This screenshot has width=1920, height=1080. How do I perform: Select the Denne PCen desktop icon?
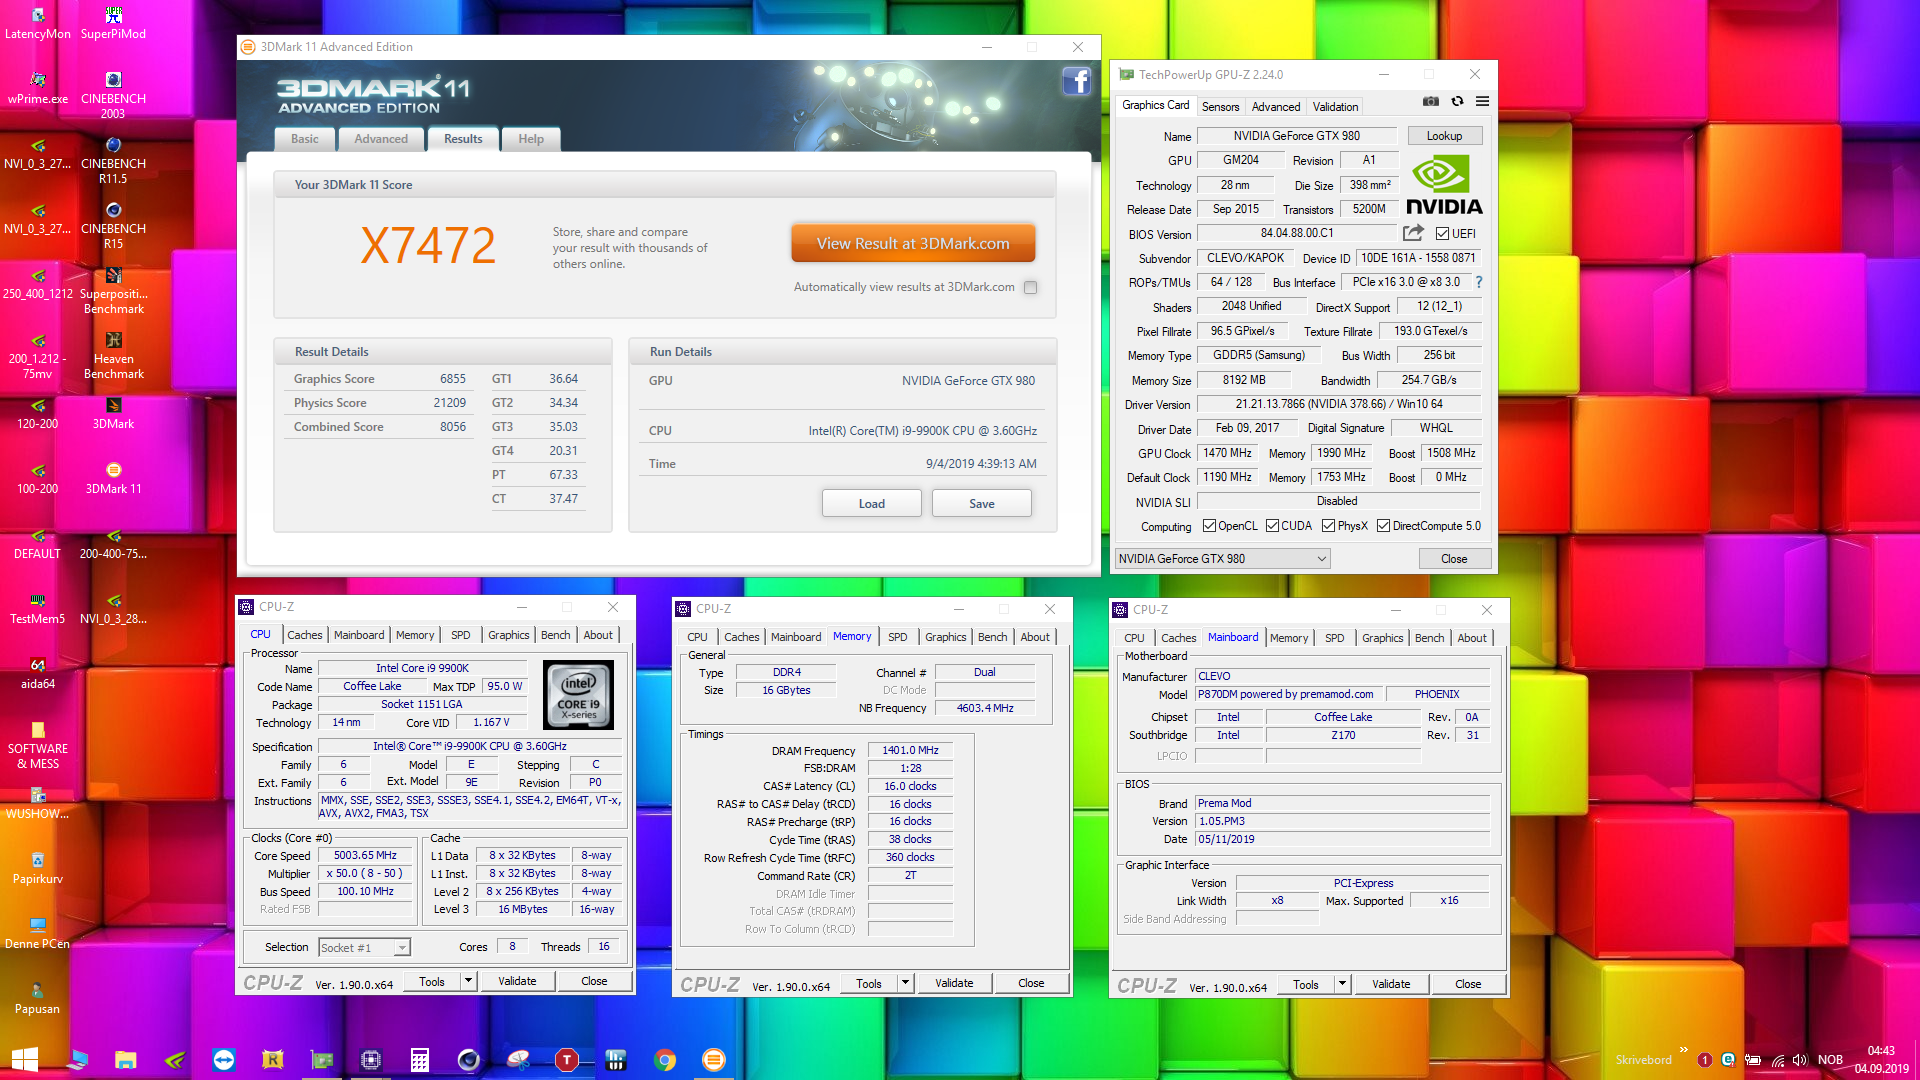[38, 934]
